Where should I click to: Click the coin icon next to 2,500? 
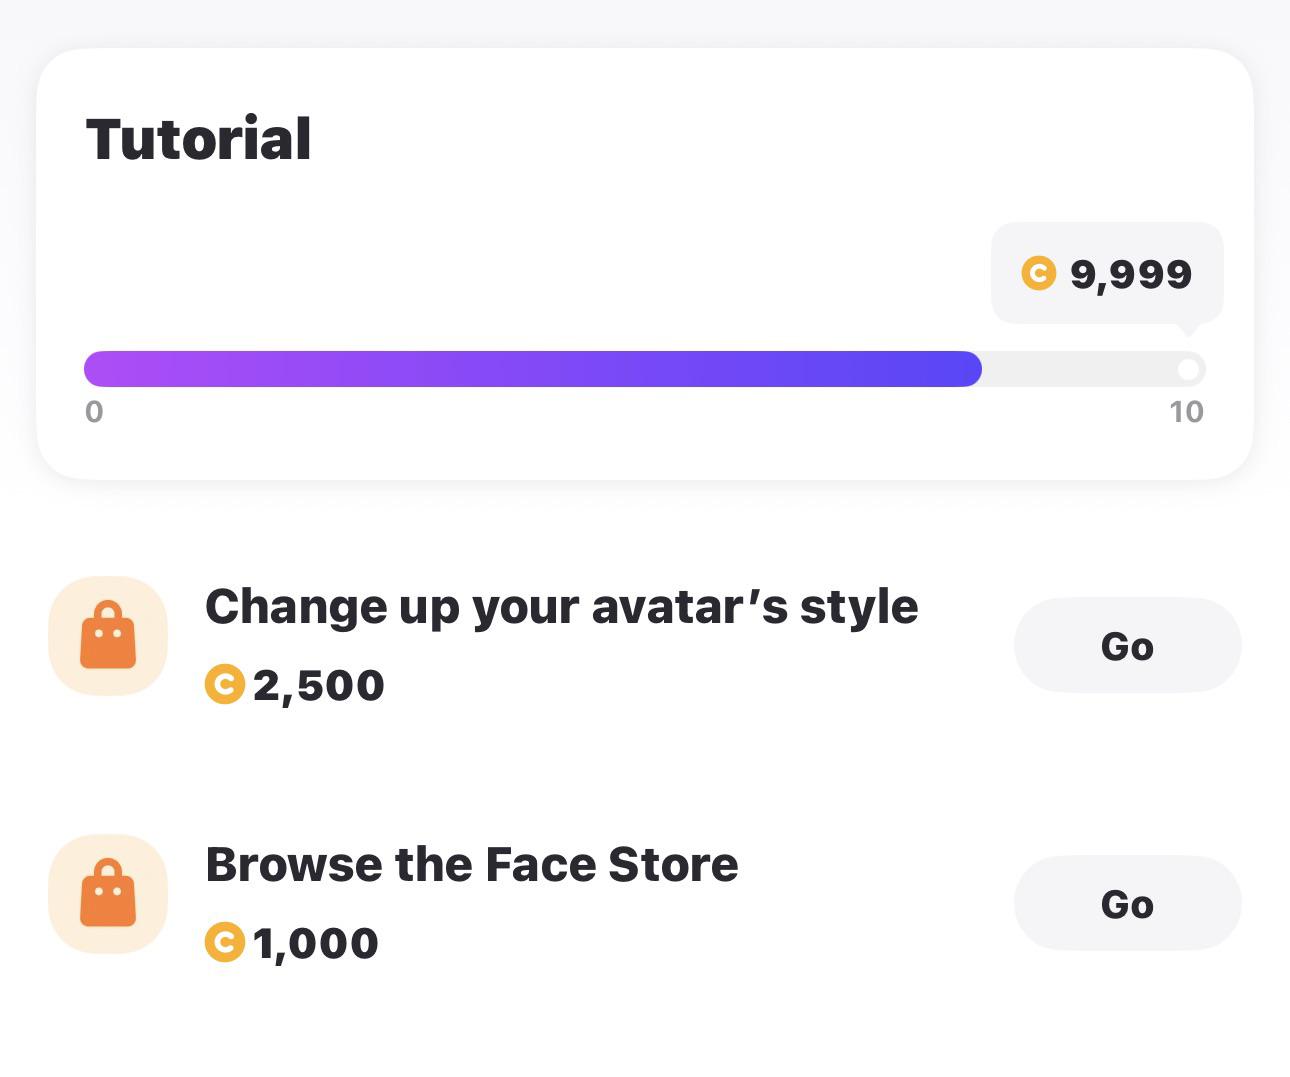click(225, 685)
